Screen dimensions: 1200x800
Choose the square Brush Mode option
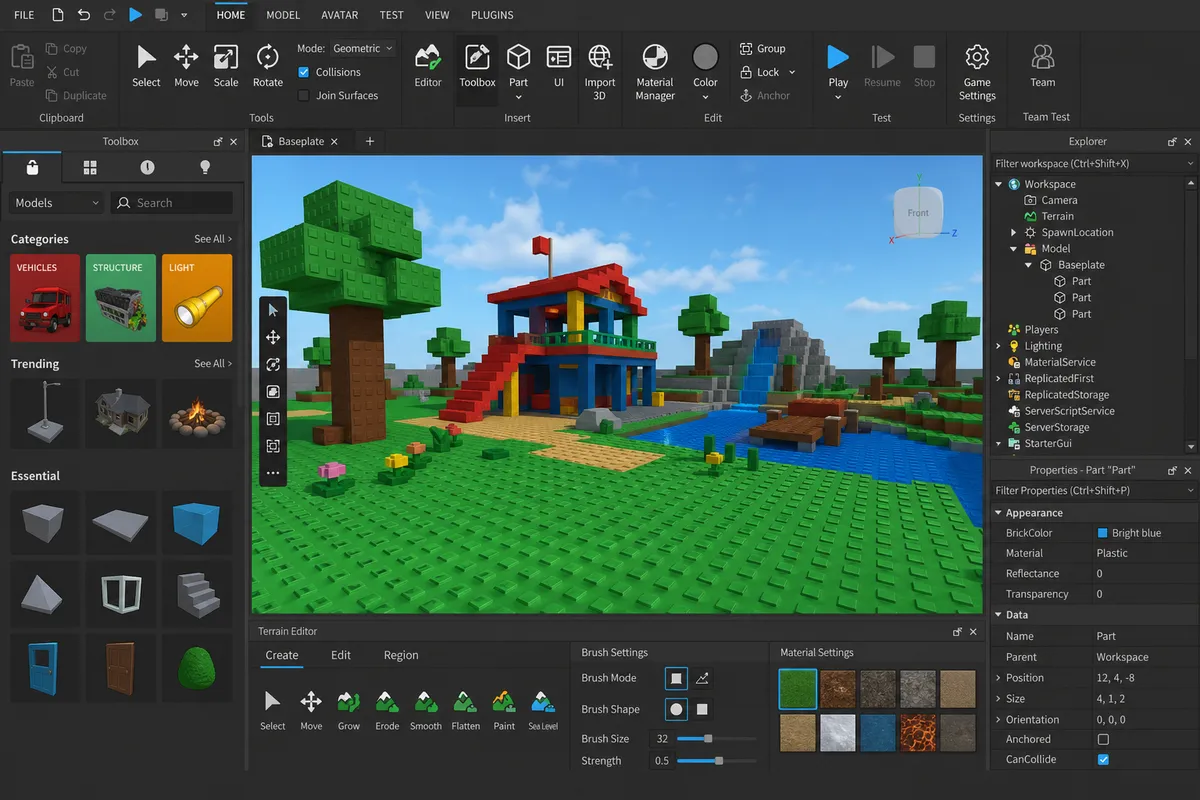click(x=676, y=678)
